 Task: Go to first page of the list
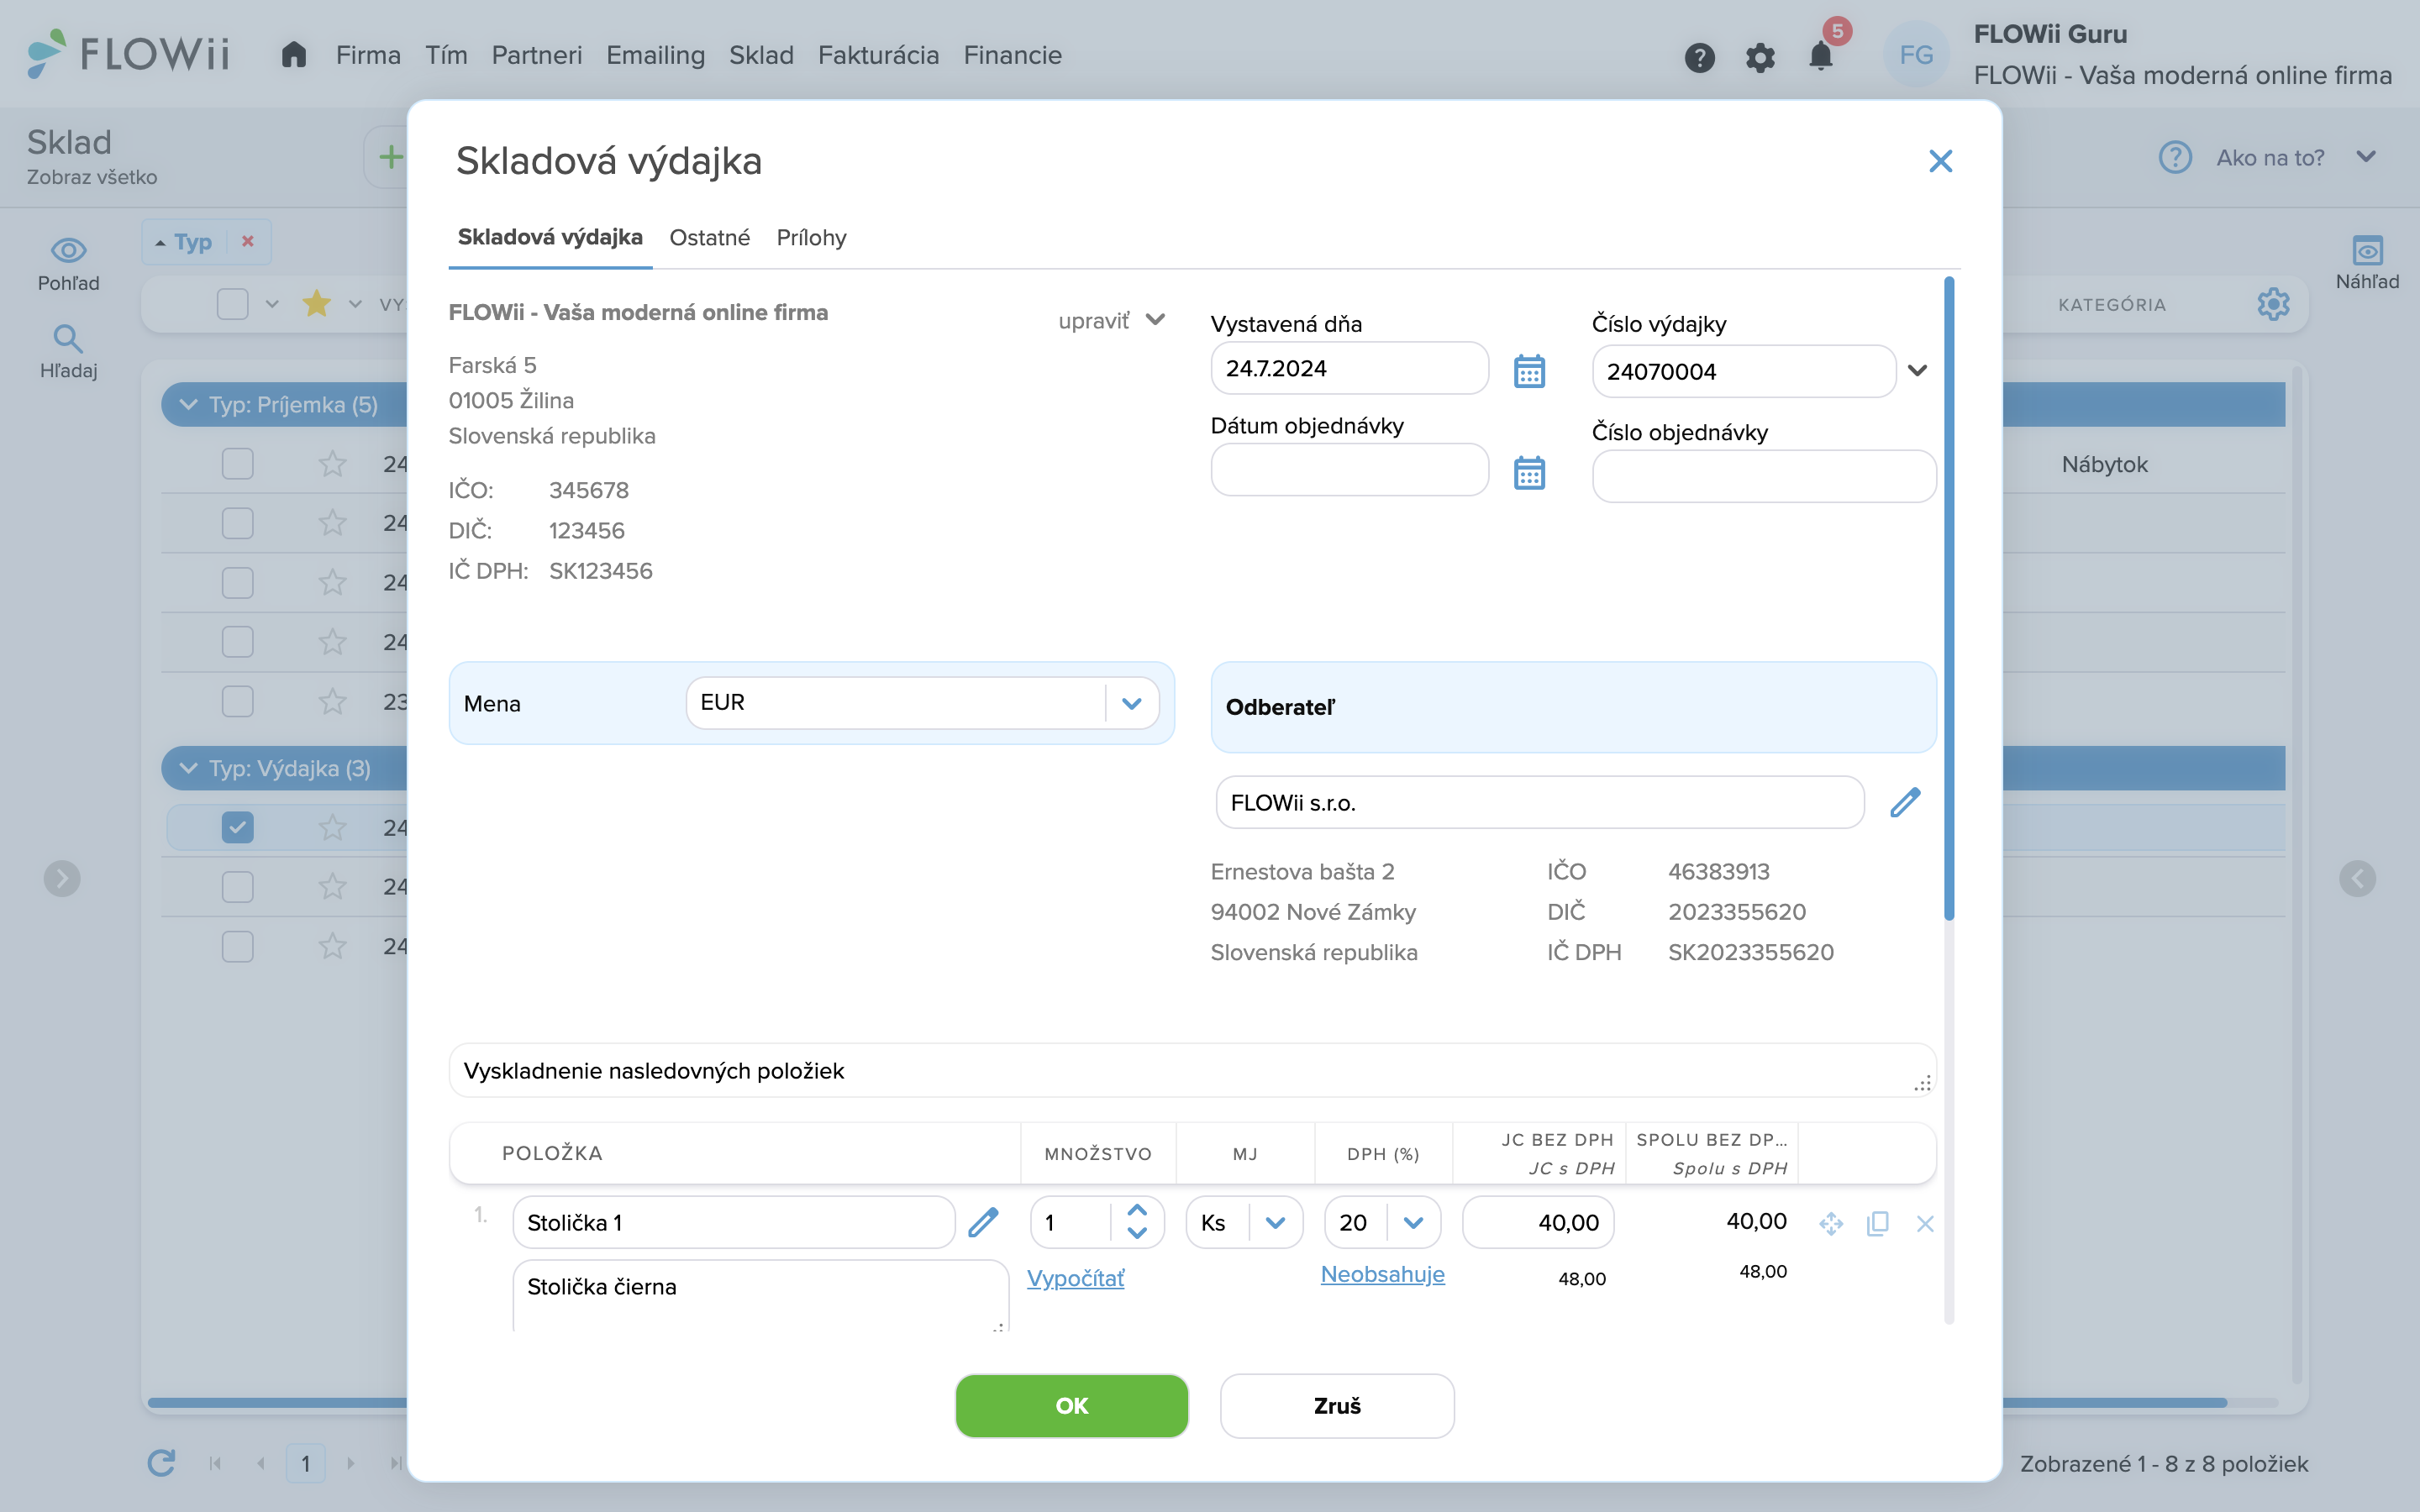tap(214, 1463)
